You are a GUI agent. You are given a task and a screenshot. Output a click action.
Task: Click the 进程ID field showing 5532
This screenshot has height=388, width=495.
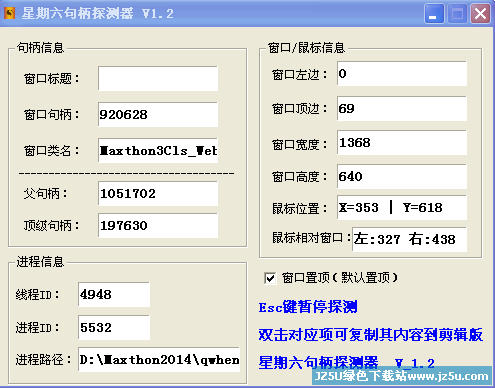[114, 327]
